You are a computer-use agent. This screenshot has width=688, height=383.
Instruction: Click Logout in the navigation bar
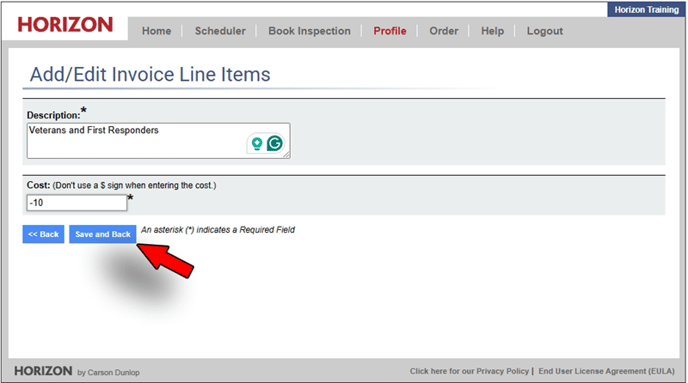545,31
